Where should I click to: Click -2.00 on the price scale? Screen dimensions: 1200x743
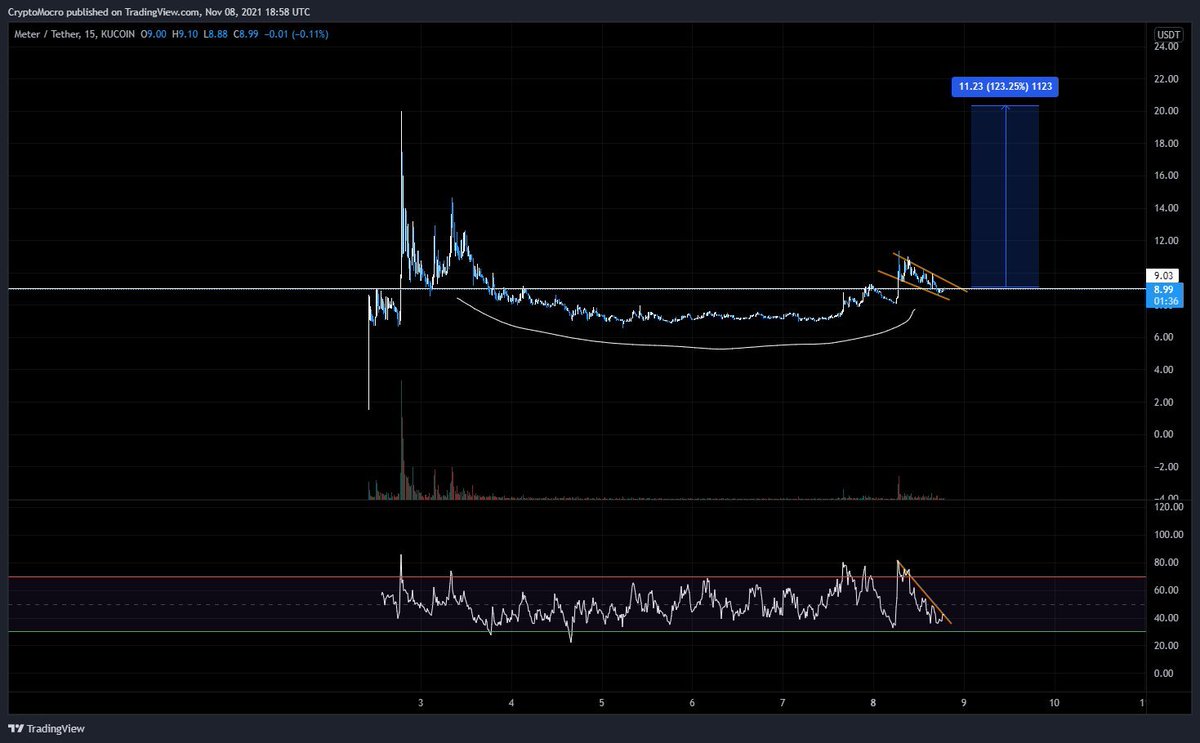tap(1164, 467)
